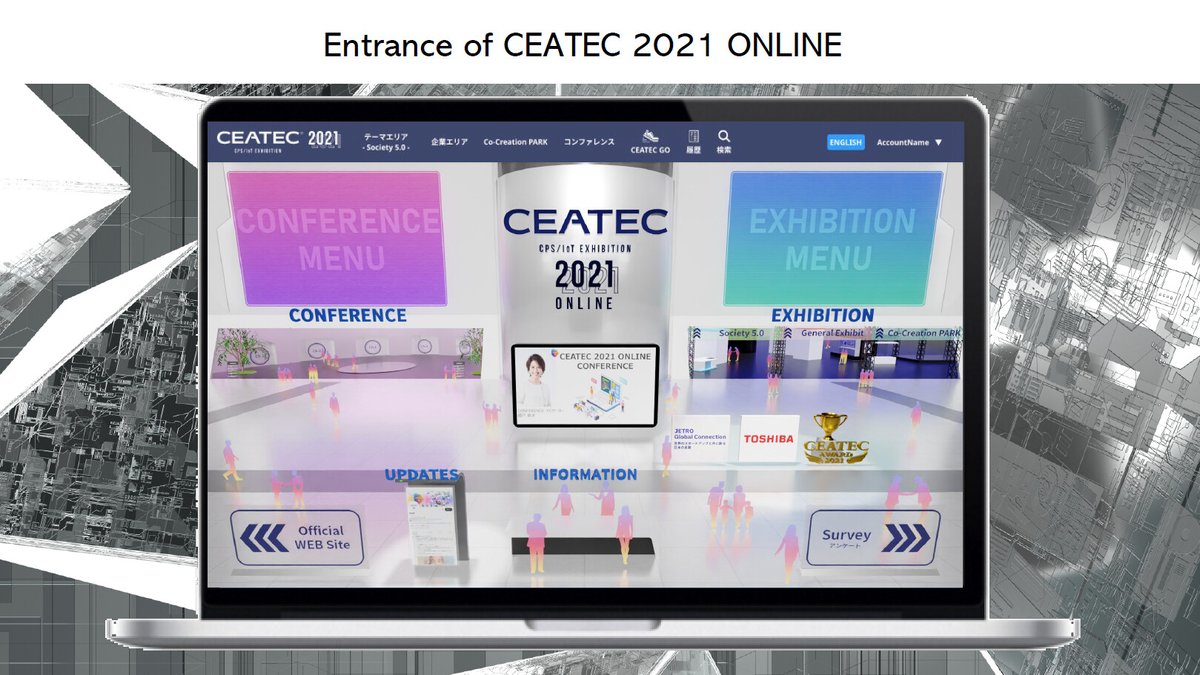Select Co-Creation PARK in the navbar

pos(515,142)
